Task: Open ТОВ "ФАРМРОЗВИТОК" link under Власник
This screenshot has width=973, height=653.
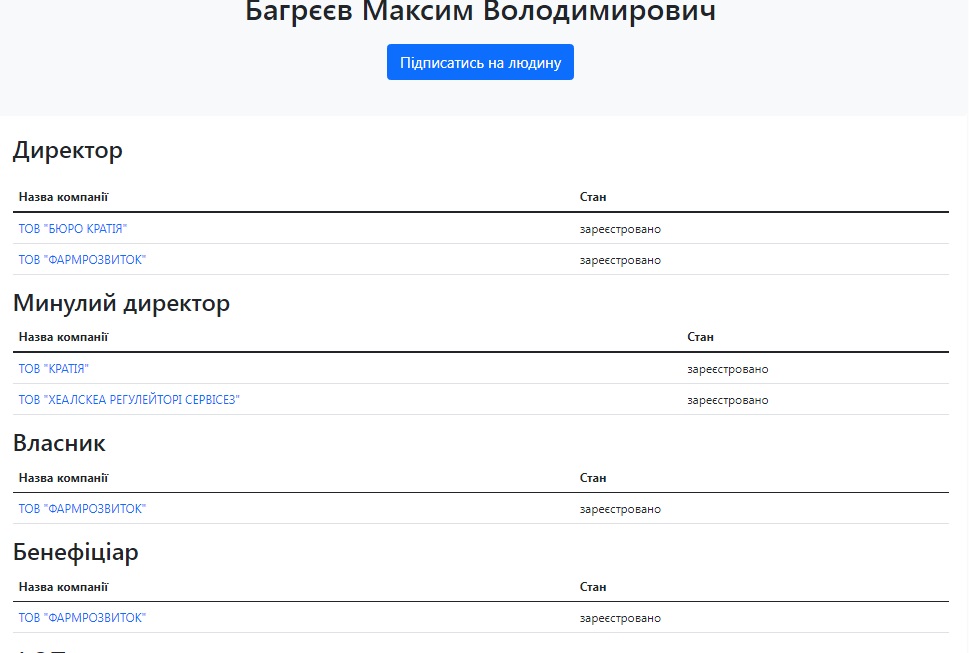Action: coord(82,509)
